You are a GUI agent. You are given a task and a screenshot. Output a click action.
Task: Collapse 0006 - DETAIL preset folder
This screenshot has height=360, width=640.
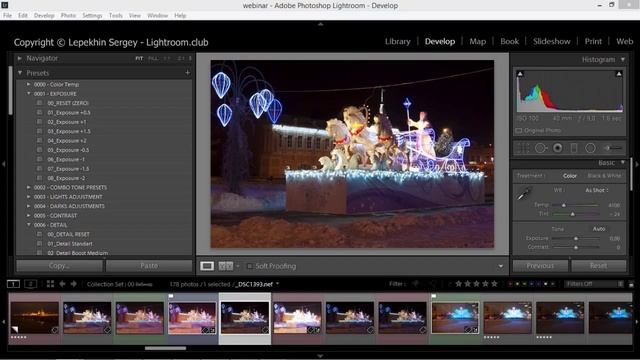tap(29, 225)
